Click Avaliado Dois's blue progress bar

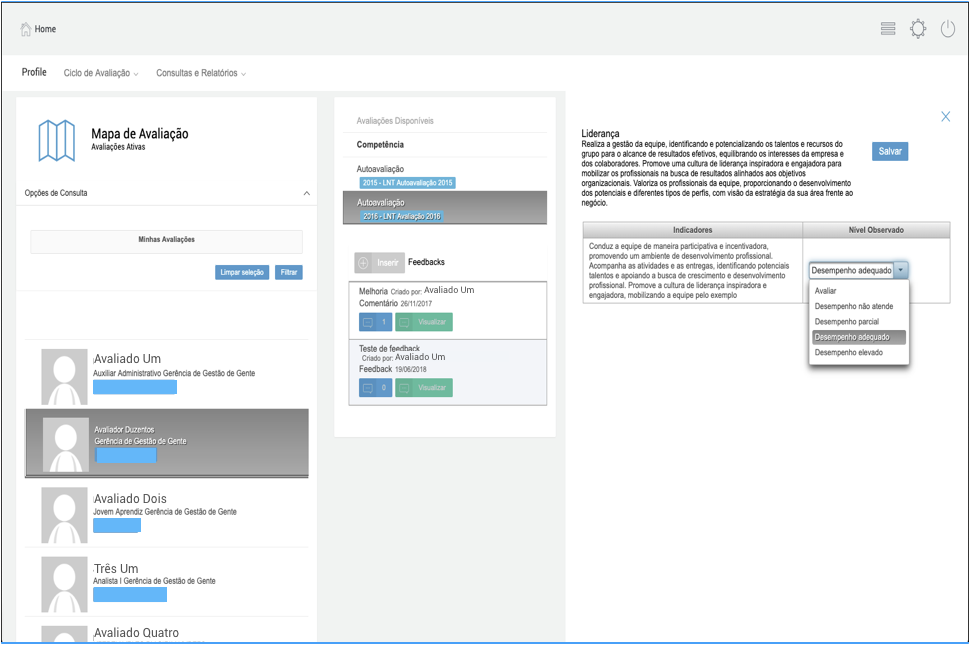tap(117, 526)
